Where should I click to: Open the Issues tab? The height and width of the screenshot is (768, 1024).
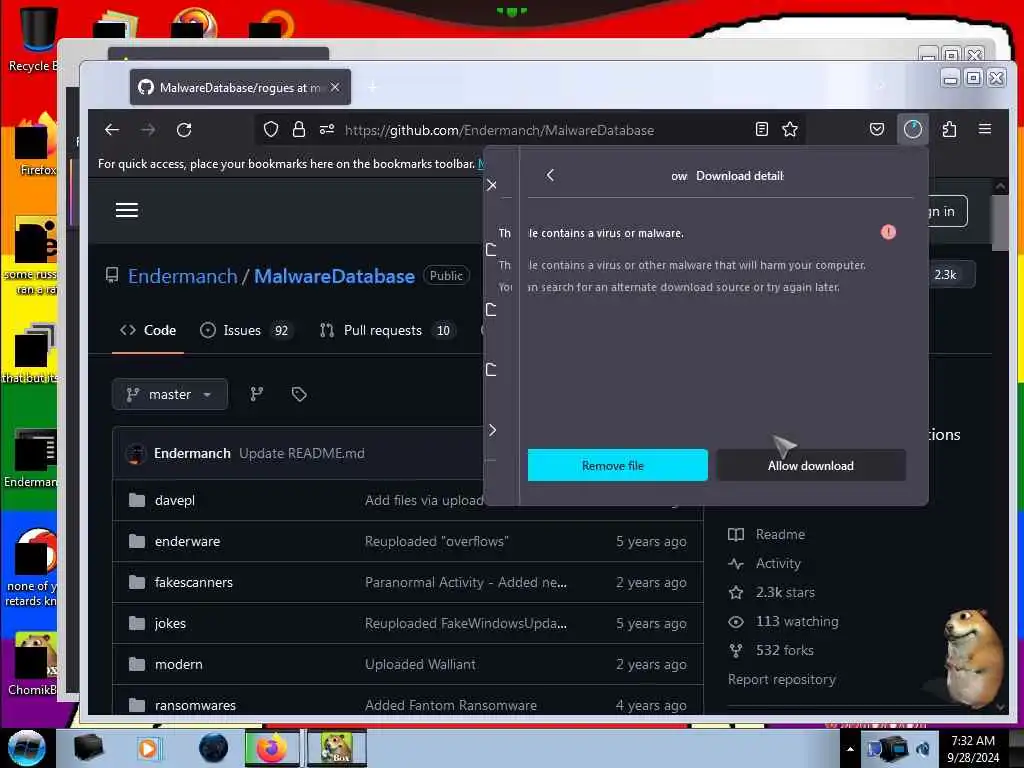tap(246, 330)
